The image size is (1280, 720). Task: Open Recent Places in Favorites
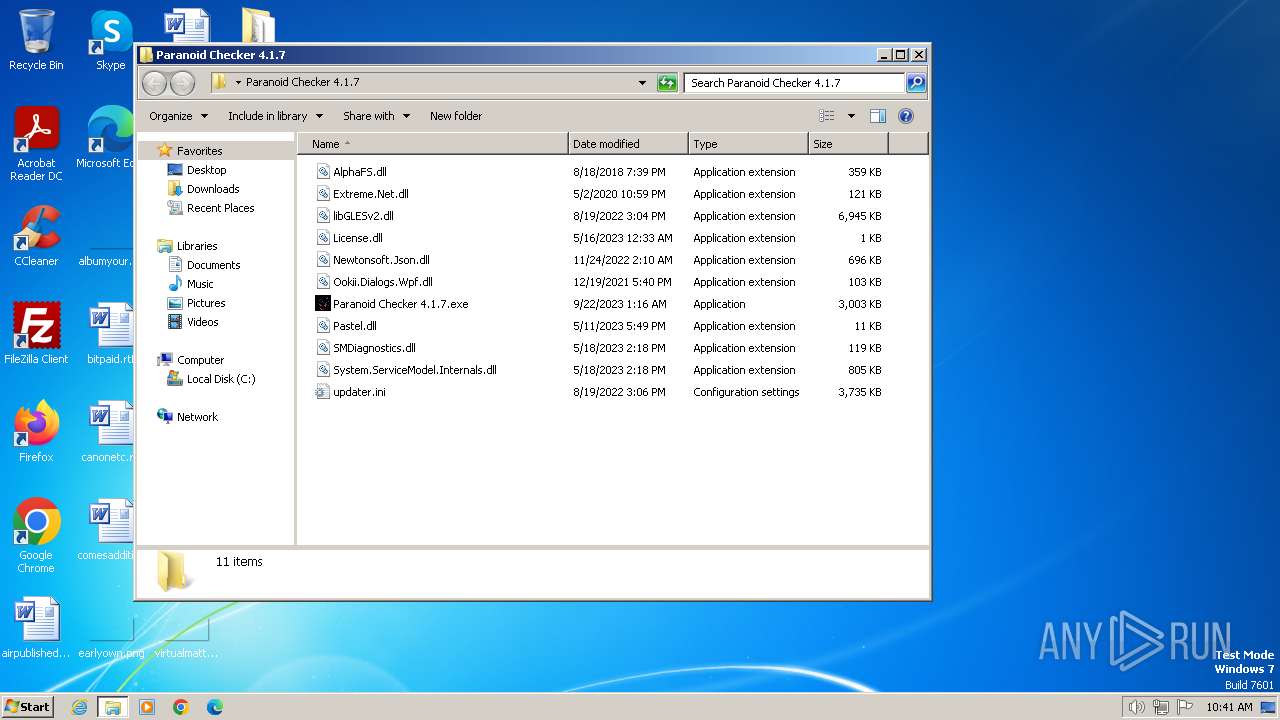click(x=220, y=208)
